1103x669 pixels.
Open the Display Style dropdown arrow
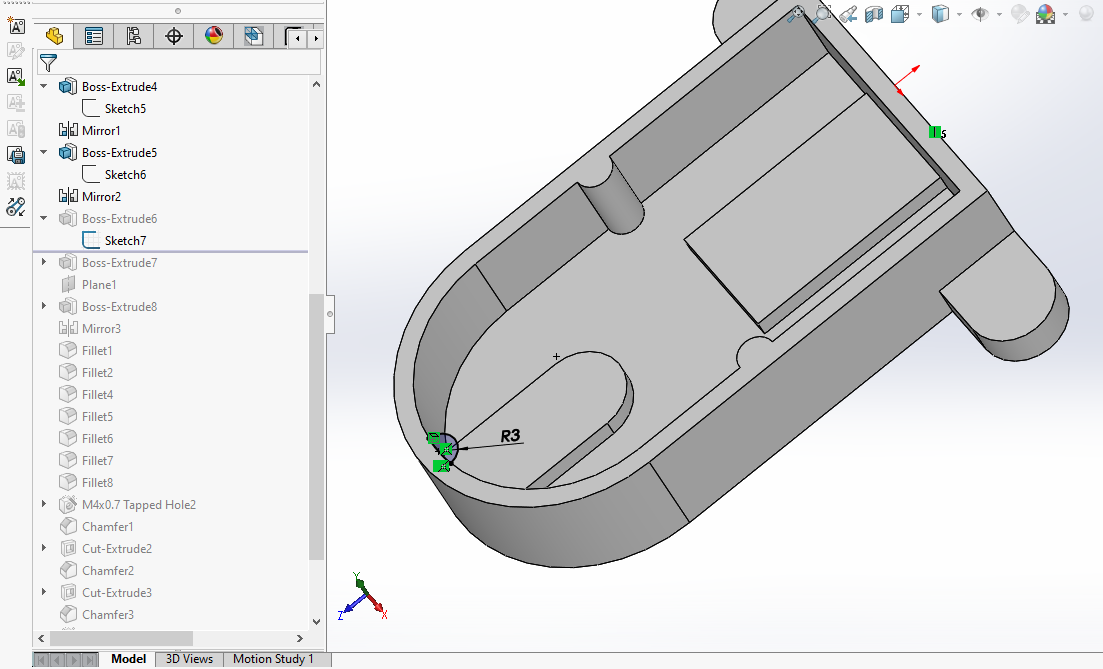[959, 15]
